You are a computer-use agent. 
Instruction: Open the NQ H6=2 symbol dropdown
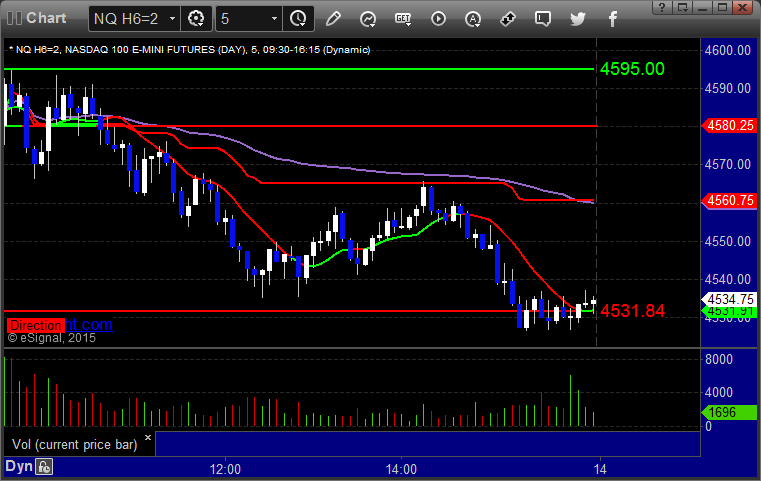tap(172, 19)
